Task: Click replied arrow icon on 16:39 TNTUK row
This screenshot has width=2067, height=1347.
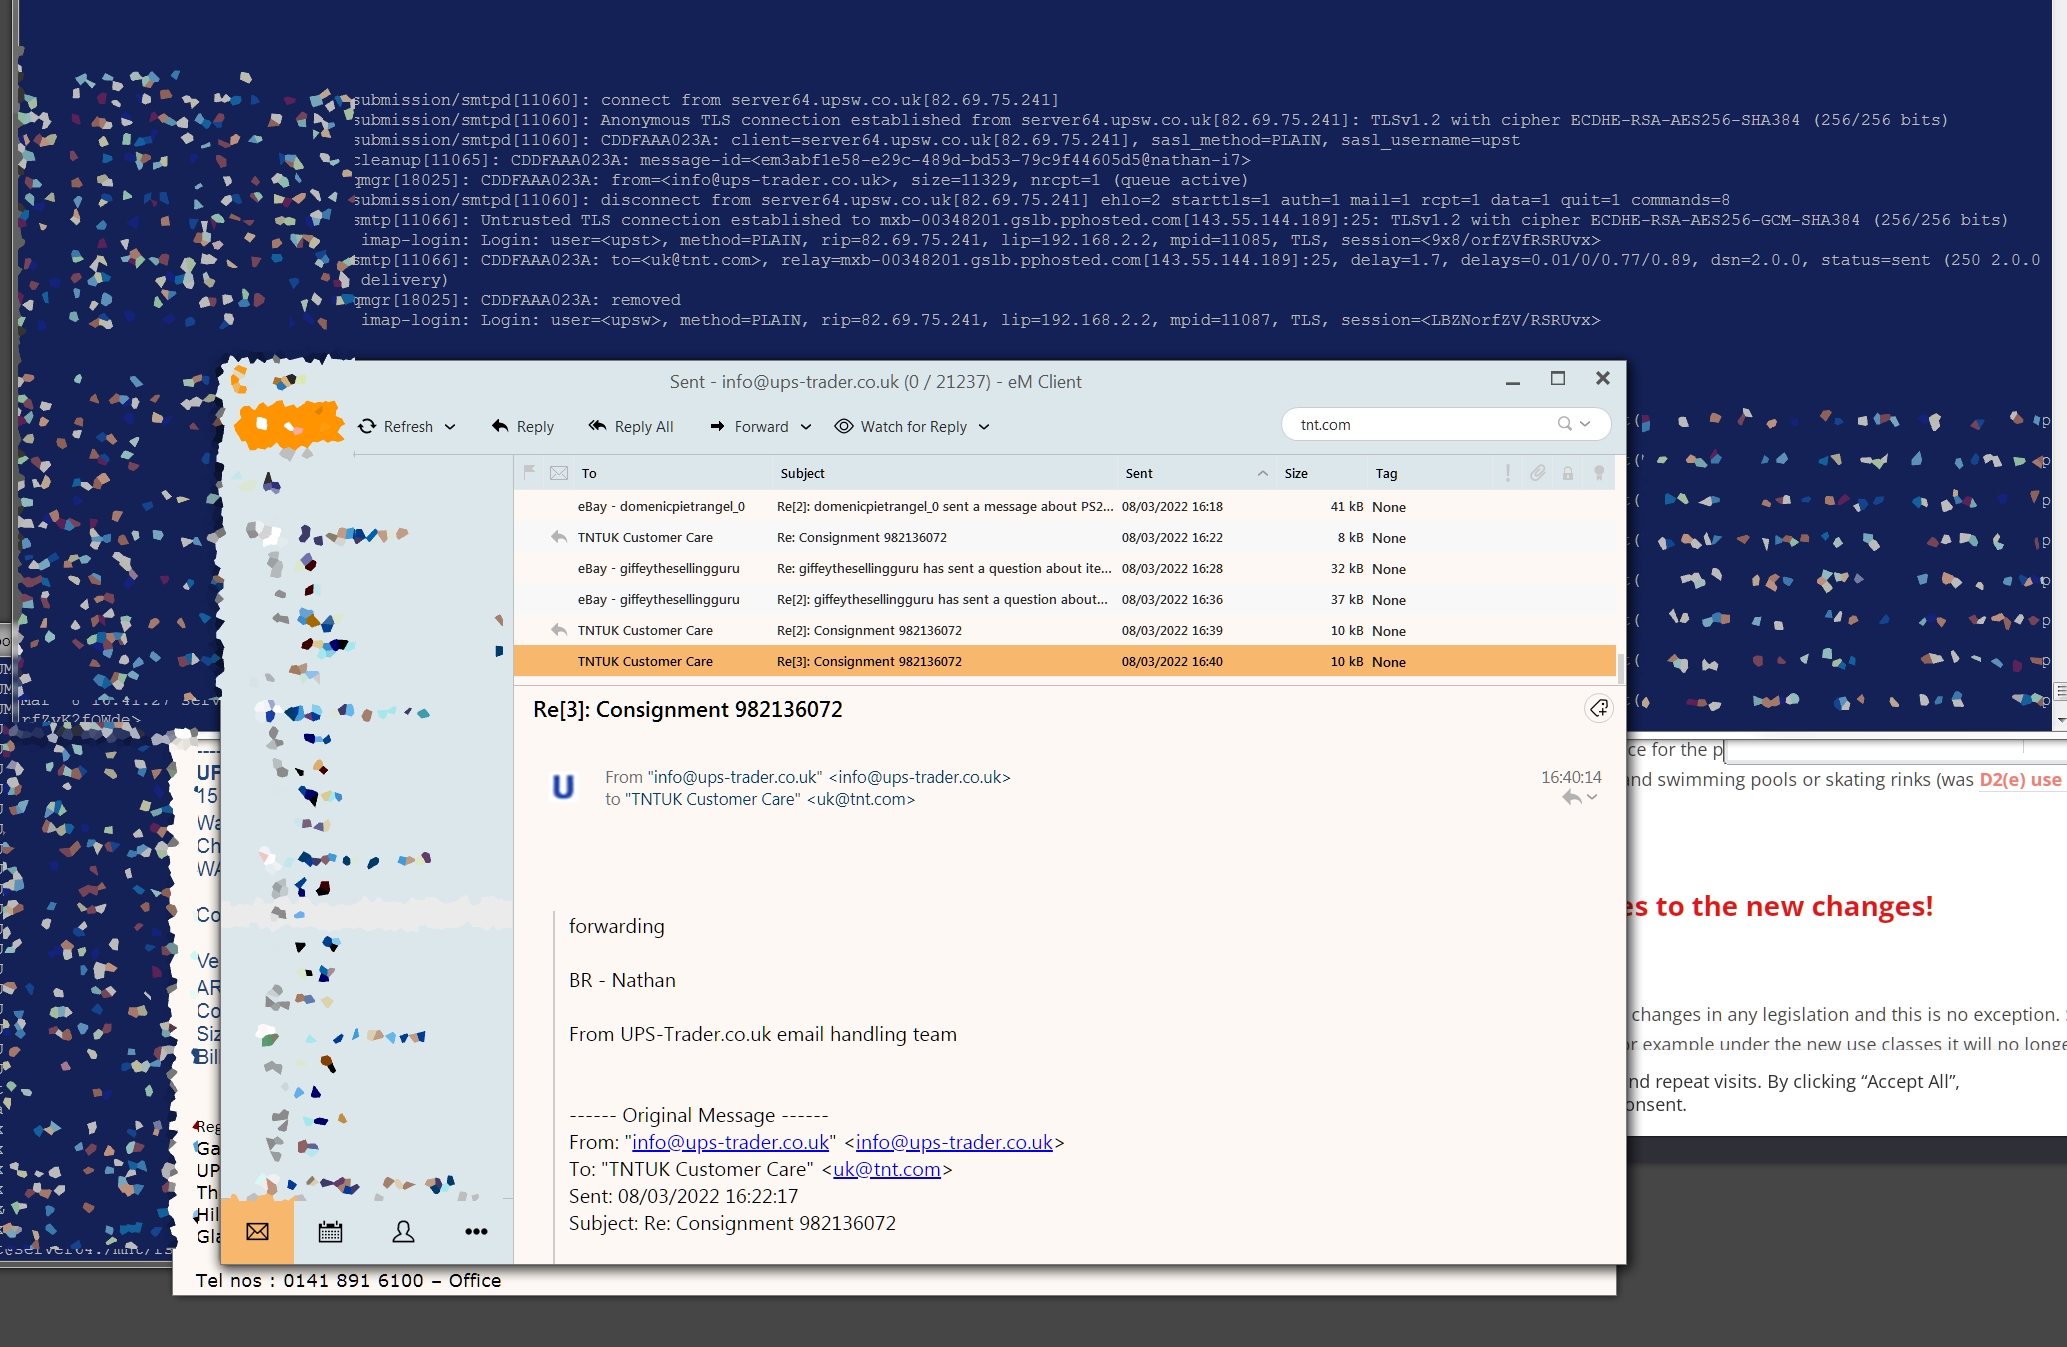Action: coord(559,630)
